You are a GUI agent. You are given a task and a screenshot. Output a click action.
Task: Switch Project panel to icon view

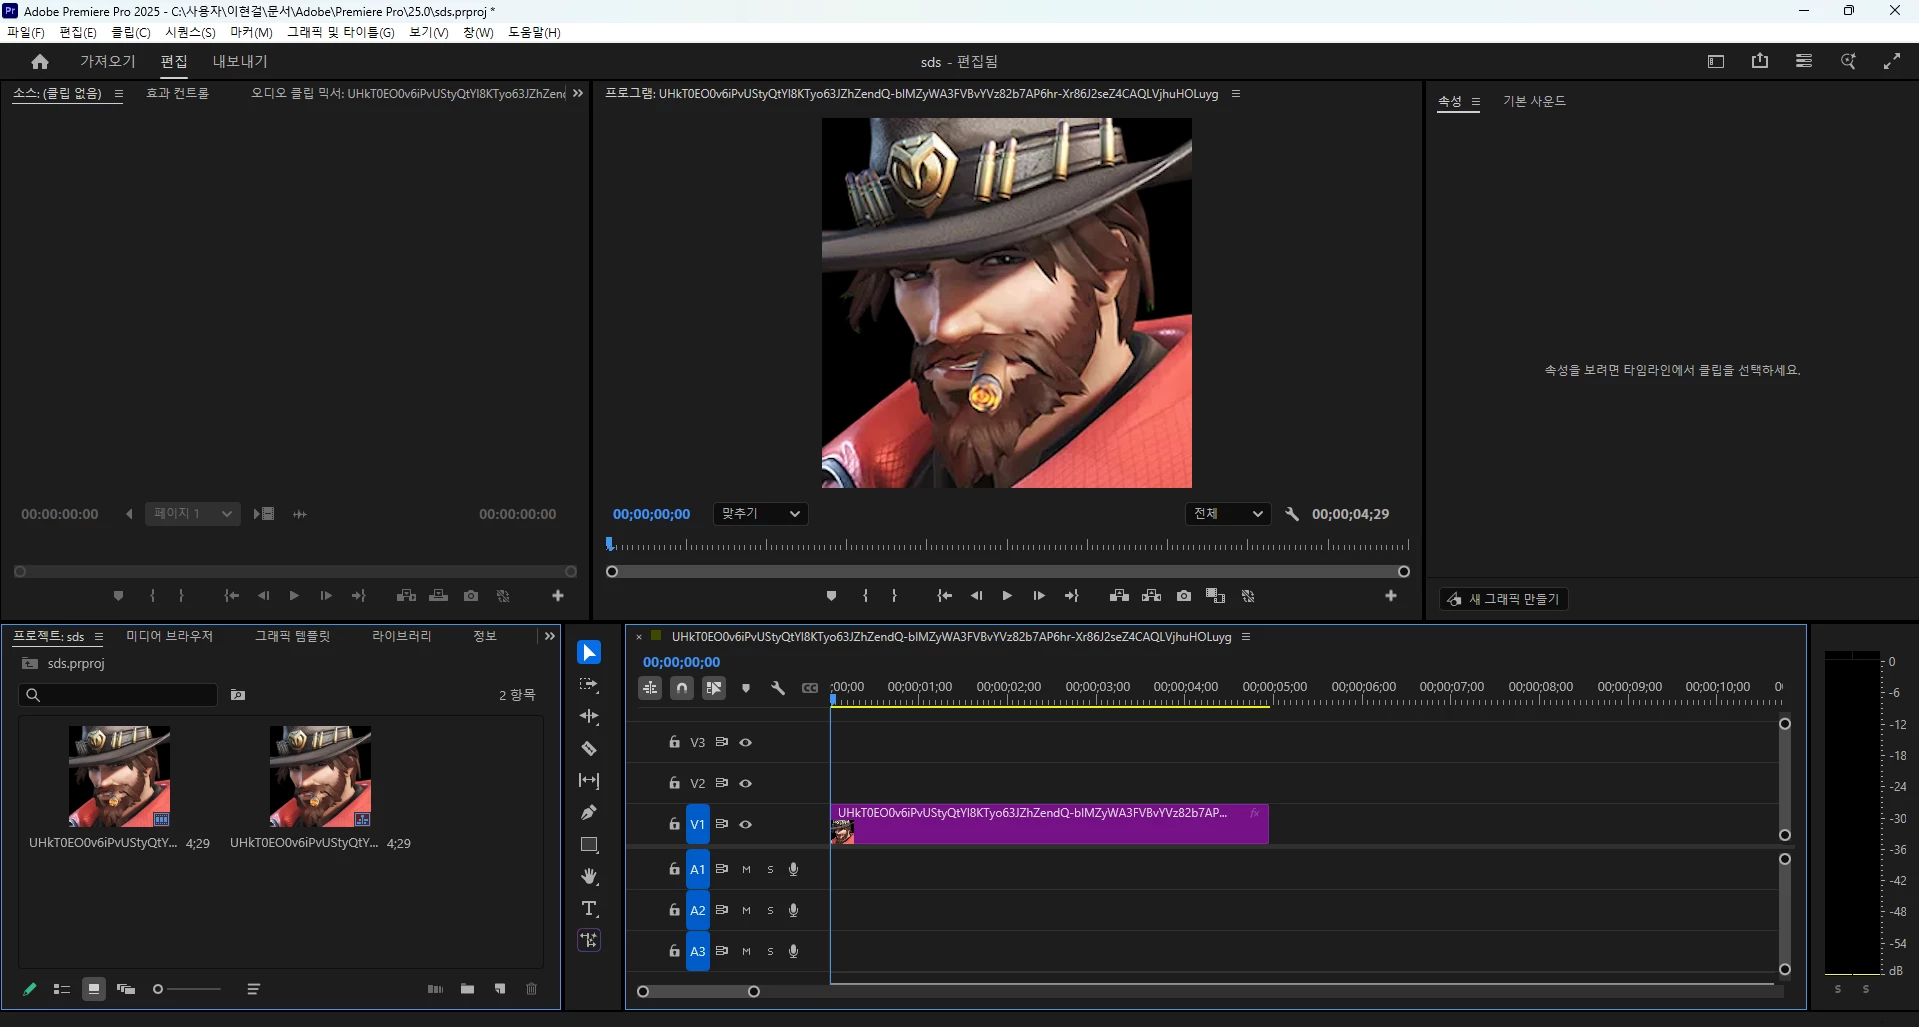[94, 989]
